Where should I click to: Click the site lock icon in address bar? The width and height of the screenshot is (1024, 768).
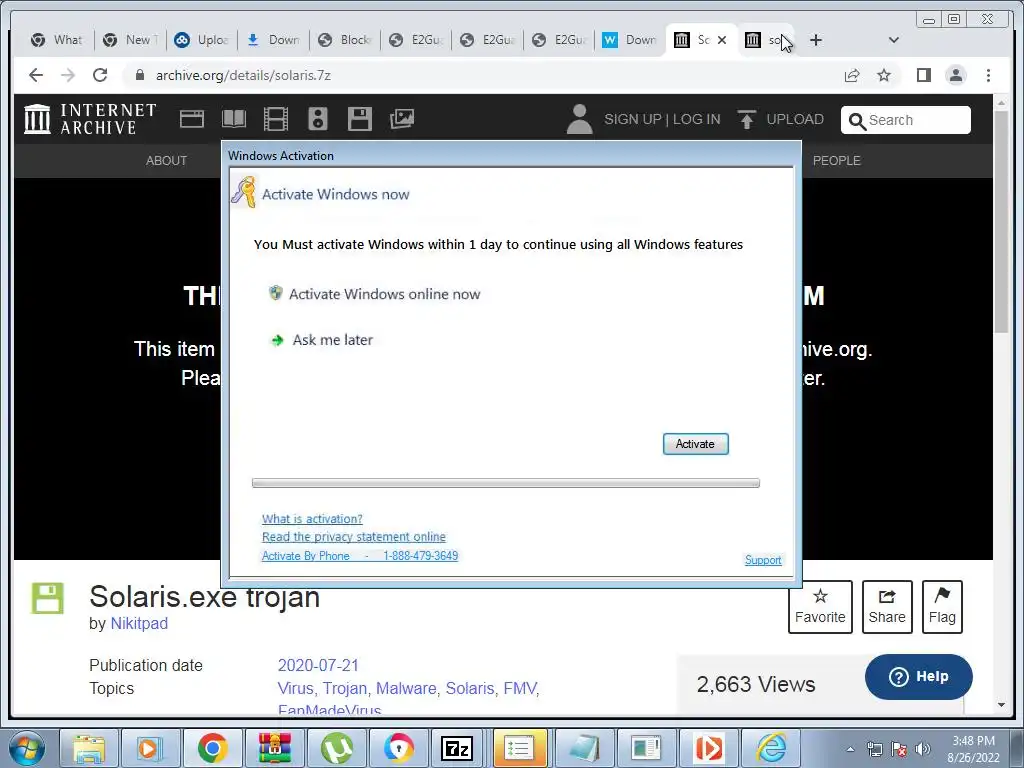coord(139,75)
